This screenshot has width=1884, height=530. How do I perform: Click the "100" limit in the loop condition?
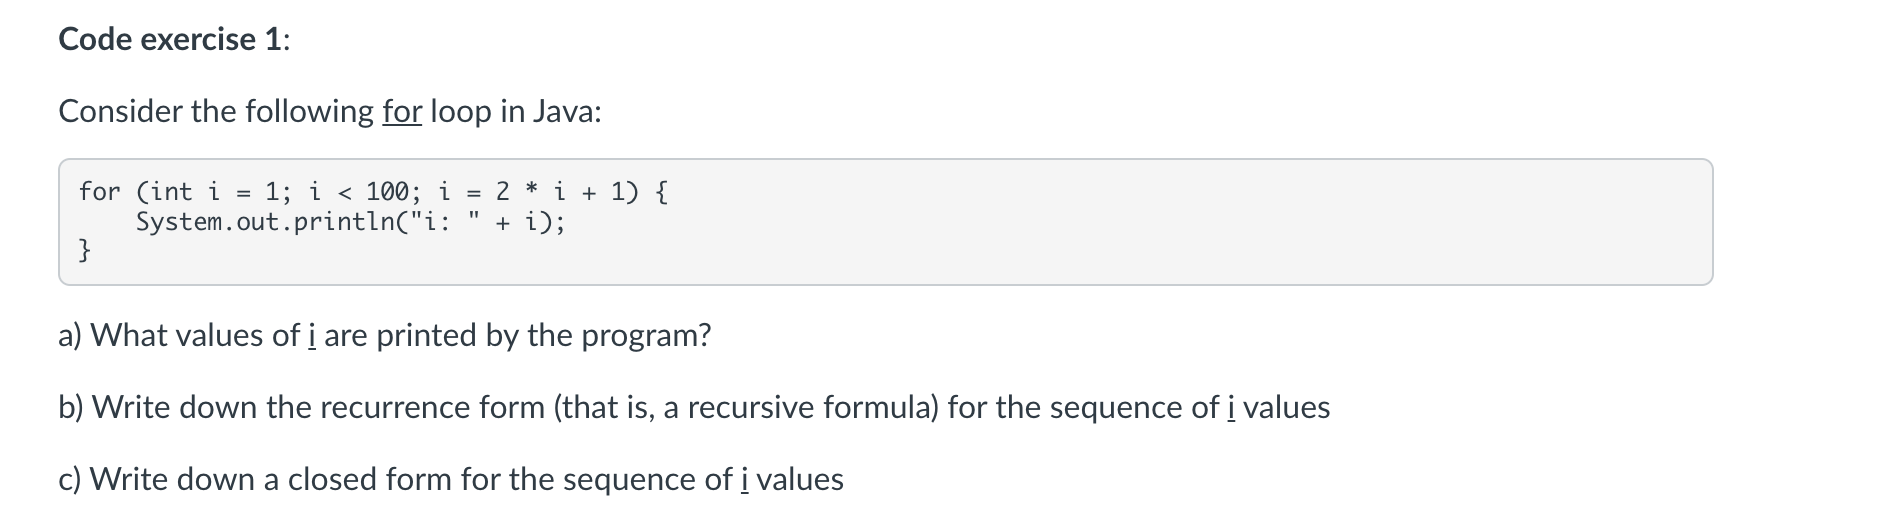click(x=386, y=191)
